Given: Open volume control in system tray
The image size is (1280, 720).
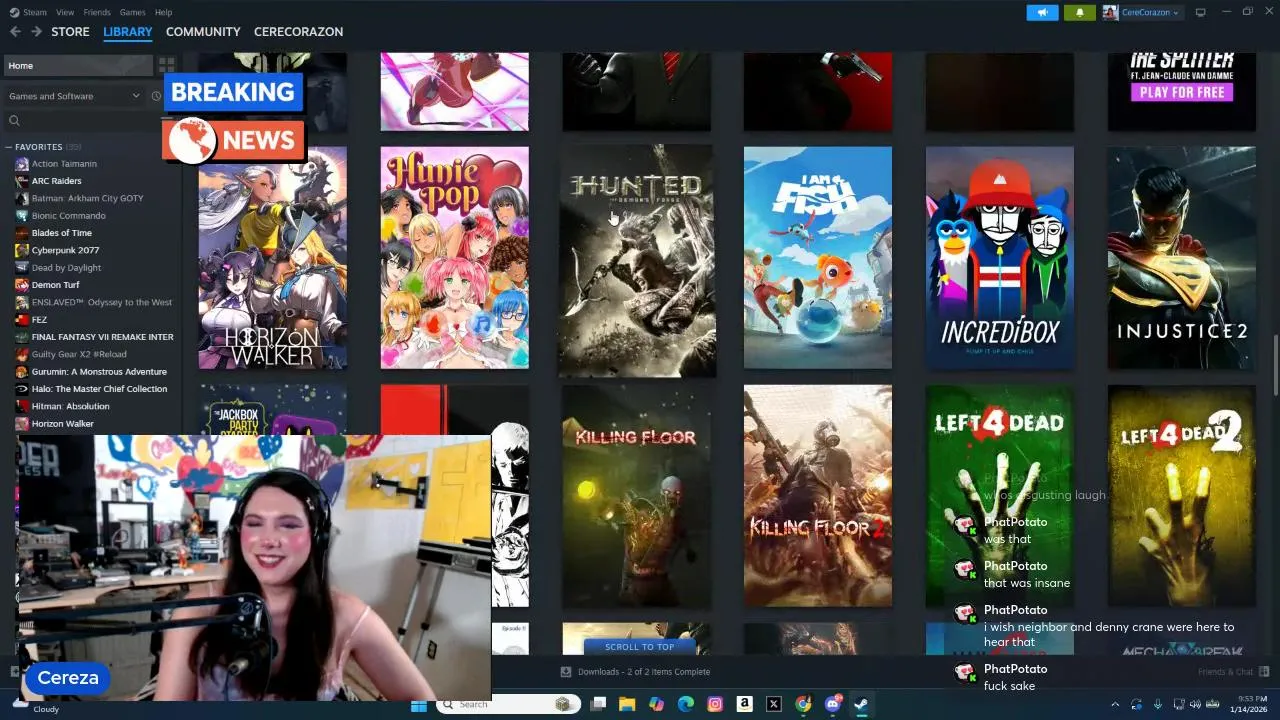Looking at the screenshot, I should click(x=1197, y=704).
